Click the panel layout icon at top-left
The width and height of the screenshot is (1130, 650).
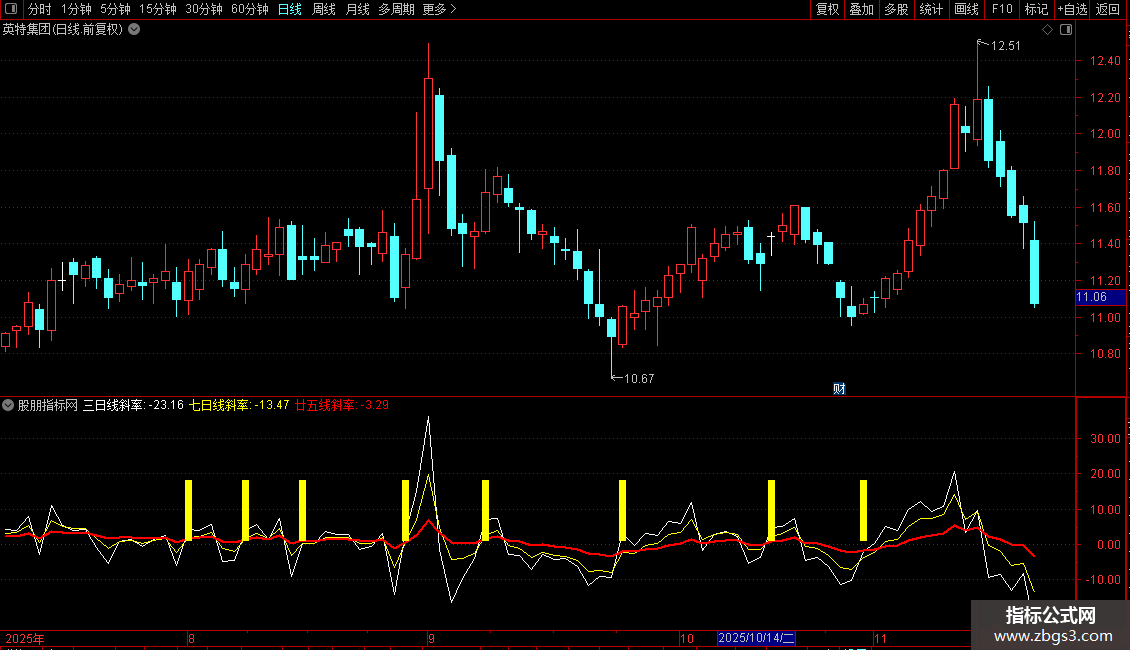(11, 9)
